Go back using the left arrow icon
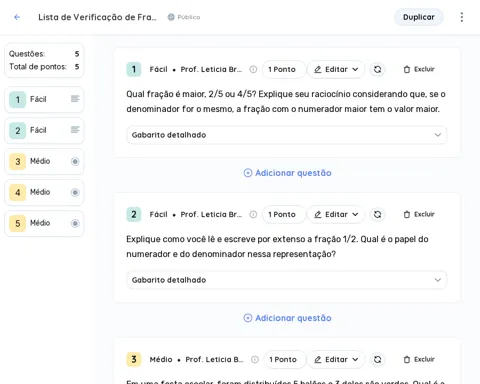Viewport: 480px width, 384px height. coord(17,17)
